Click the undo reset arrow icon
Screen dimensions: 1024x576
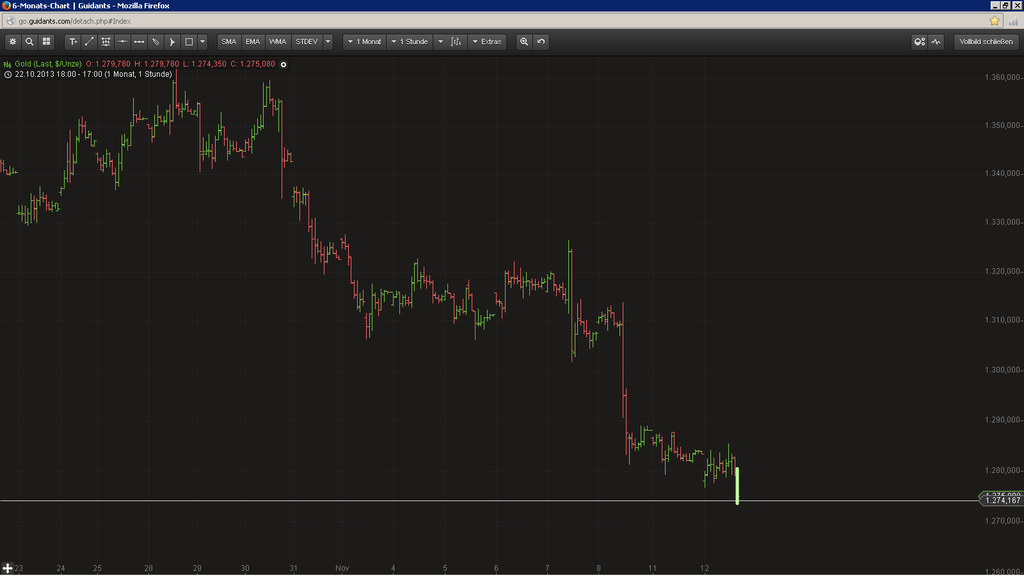(541, 42)
